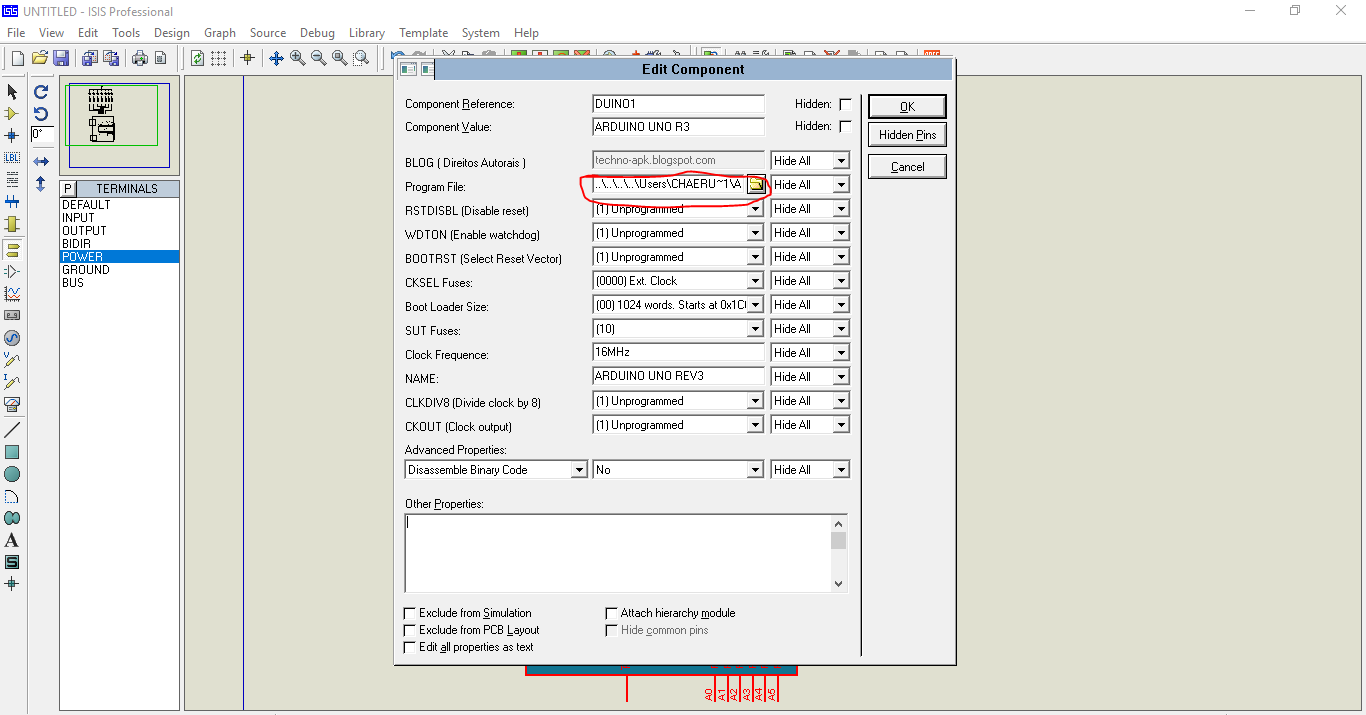
Task: Toggle the grid display
Action: 218,58
